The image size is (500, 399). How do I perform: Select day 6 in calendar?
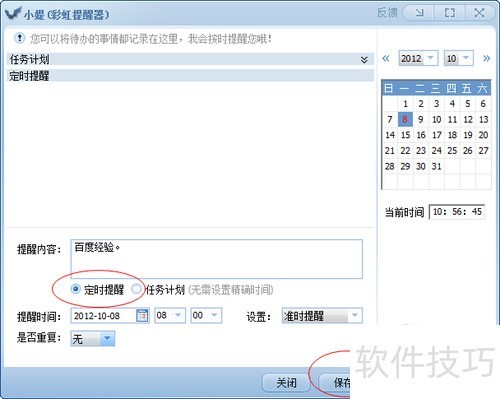point(483,104)
